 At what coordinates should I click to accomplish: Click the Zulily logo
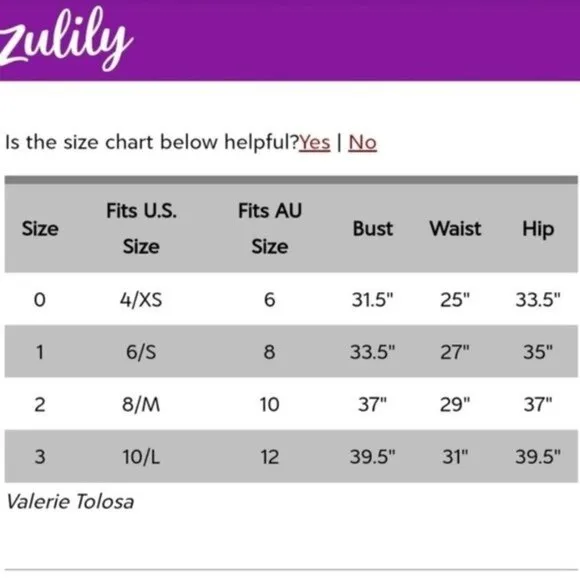tap(66, 39)
